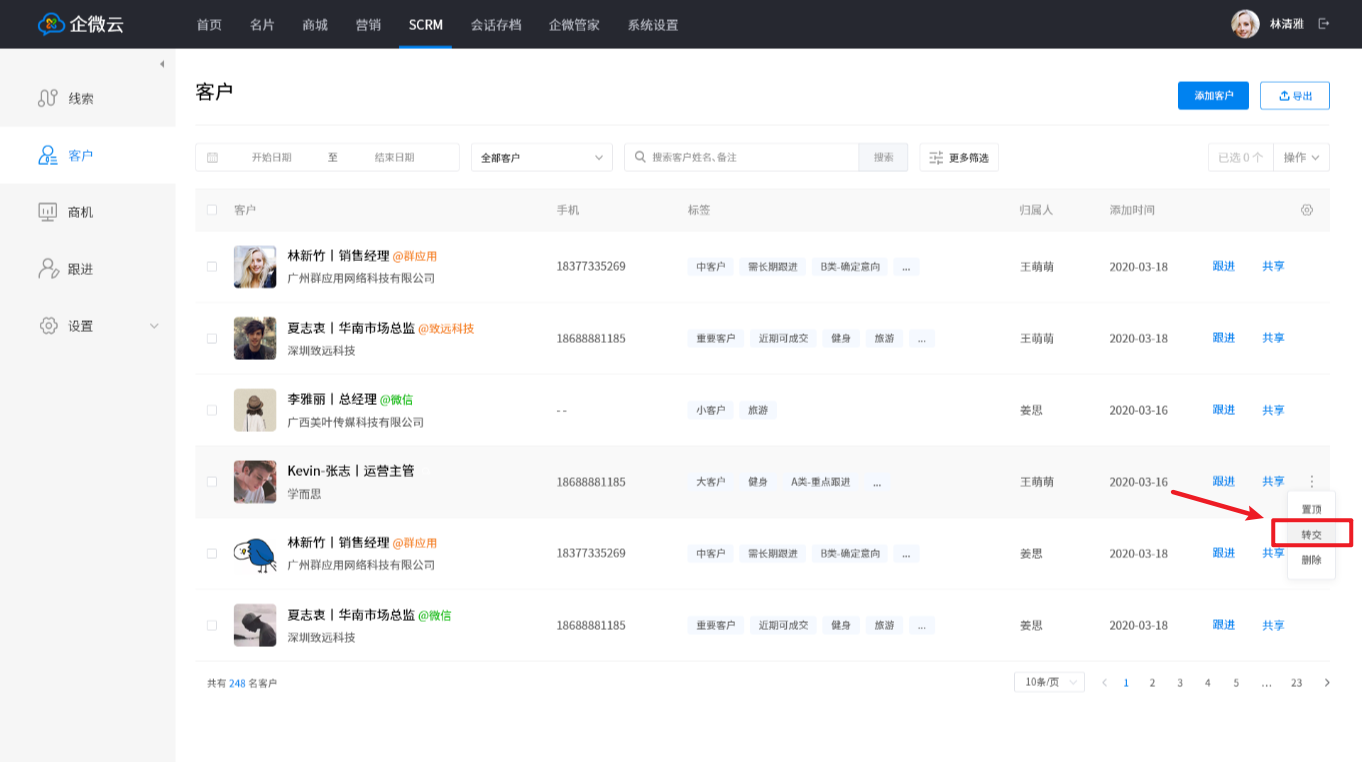The width and height of the screenshot is (1362, 762).
Task: Click the 添加客户 button
Action: [x=1213, y=96]
